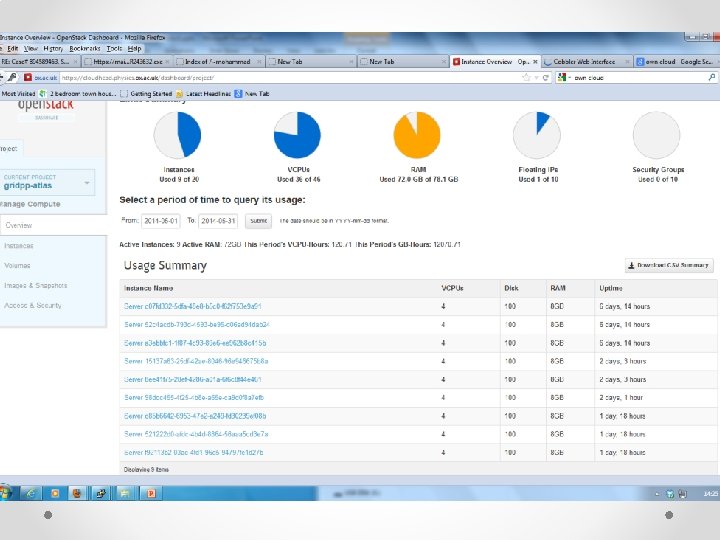The image size is (720, 540).
Task: Click the To date input field
Action: 218,221
